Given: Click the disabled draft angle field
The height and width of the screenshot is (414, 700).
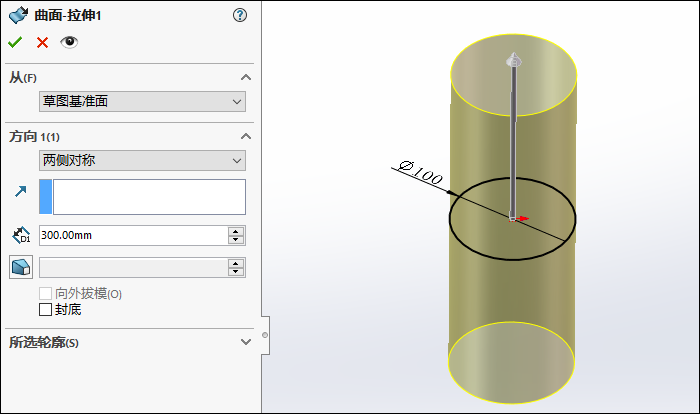Looking at the screenshot, I should tap(133, 268).
